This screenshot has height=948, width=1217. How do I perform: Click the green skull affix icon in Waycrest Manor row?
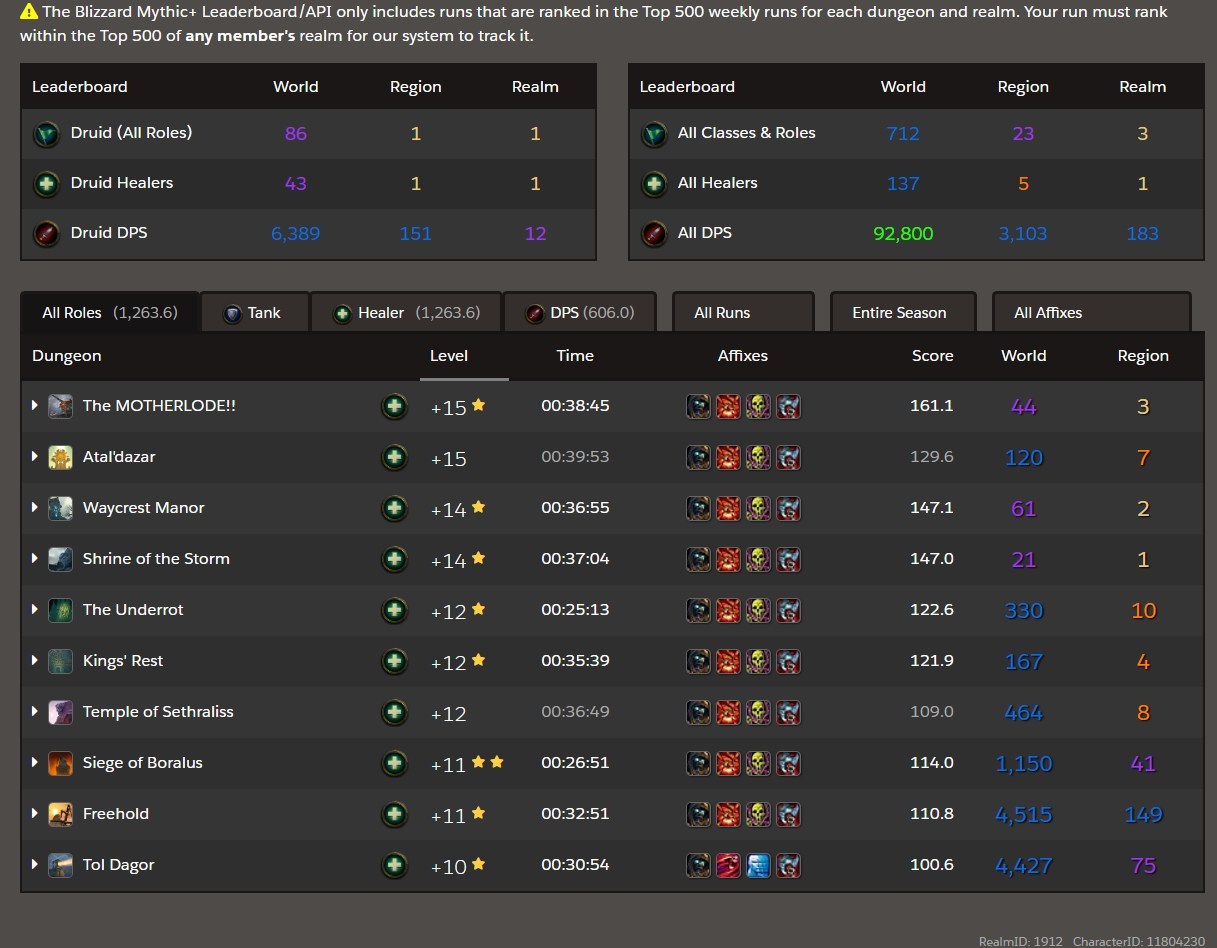(x=759, y=508)
